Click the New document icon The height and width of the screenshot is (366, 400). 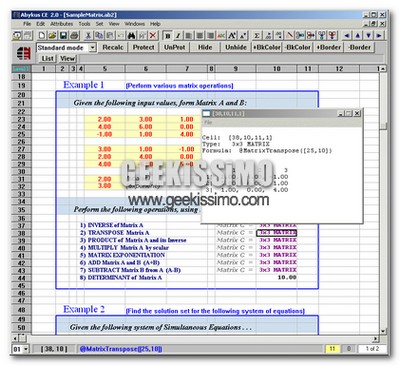click(41, 35)
